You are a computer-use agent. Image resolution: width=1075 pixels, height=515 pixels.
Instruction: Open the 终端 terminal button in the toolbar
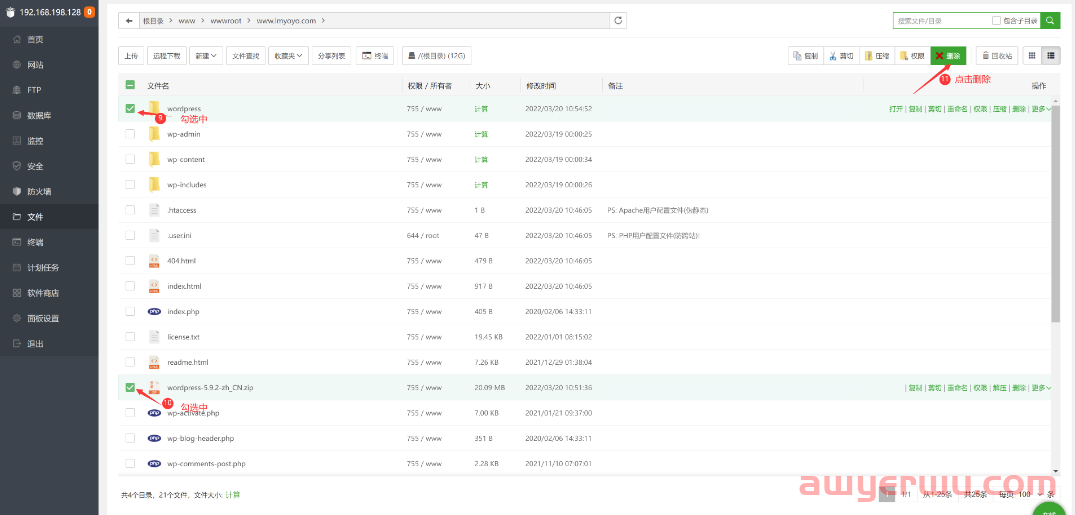375,56
